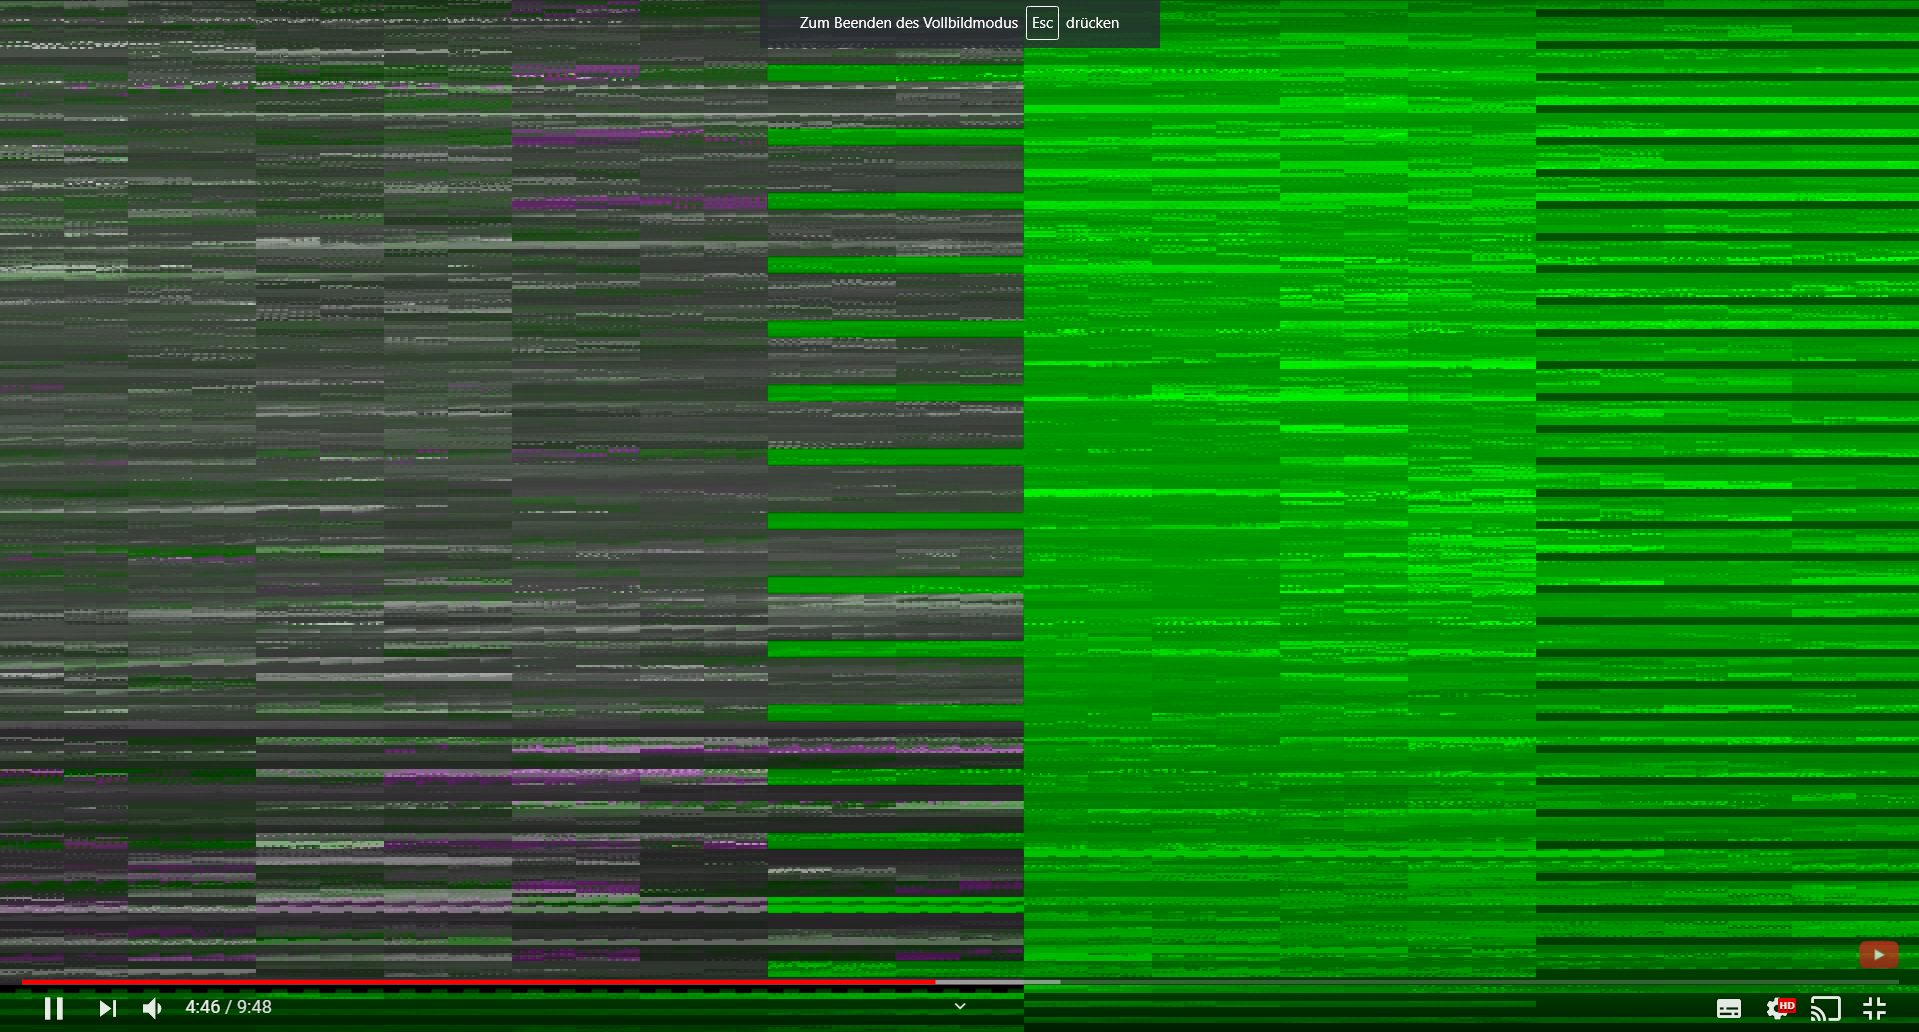This screenshot has height=1032, width=1919.
Task: Click the 4:46 / 9:48 time display
Action: (228, 1007)
